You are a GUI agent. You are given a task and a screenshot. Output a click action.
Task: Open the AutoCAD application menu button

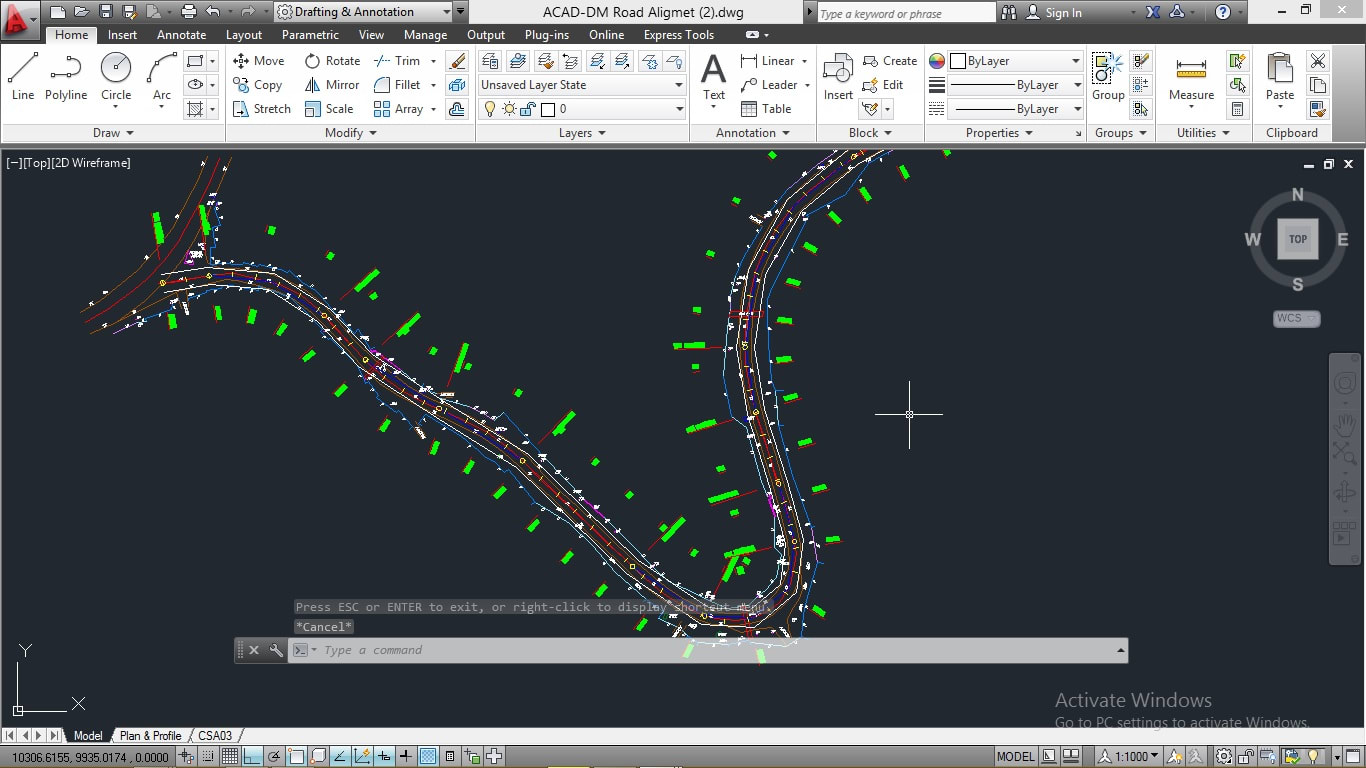[19, 19]
